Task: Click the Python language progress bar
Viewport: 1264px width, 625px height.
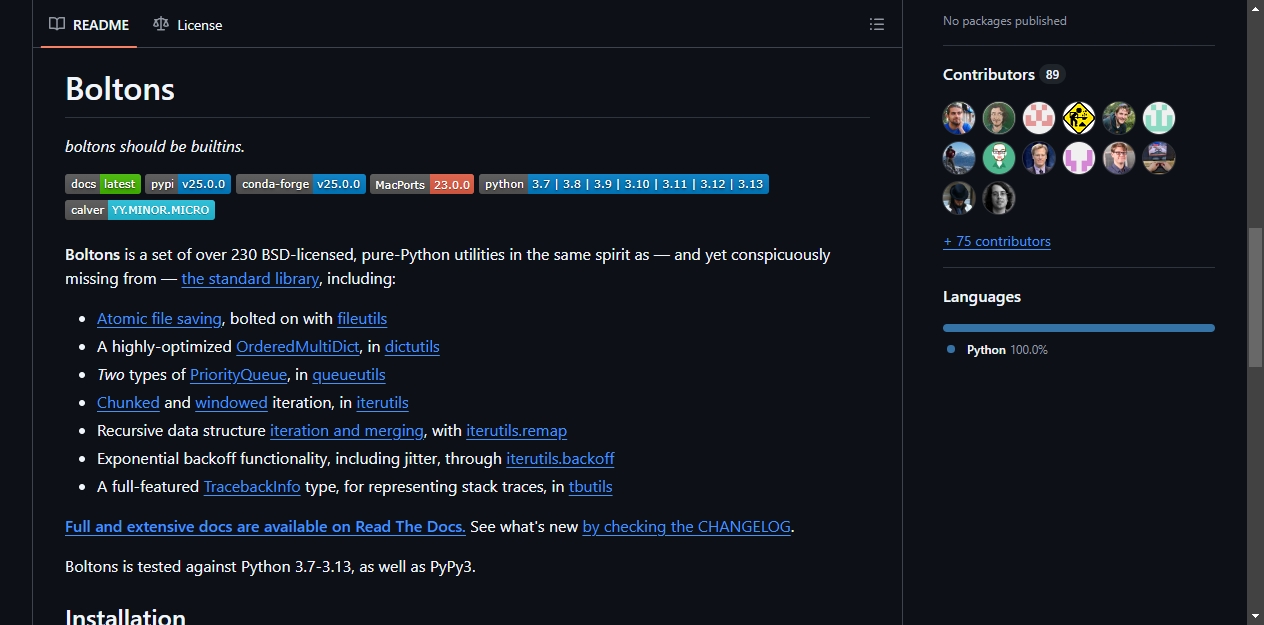Action: click(x=1079, y=328)
